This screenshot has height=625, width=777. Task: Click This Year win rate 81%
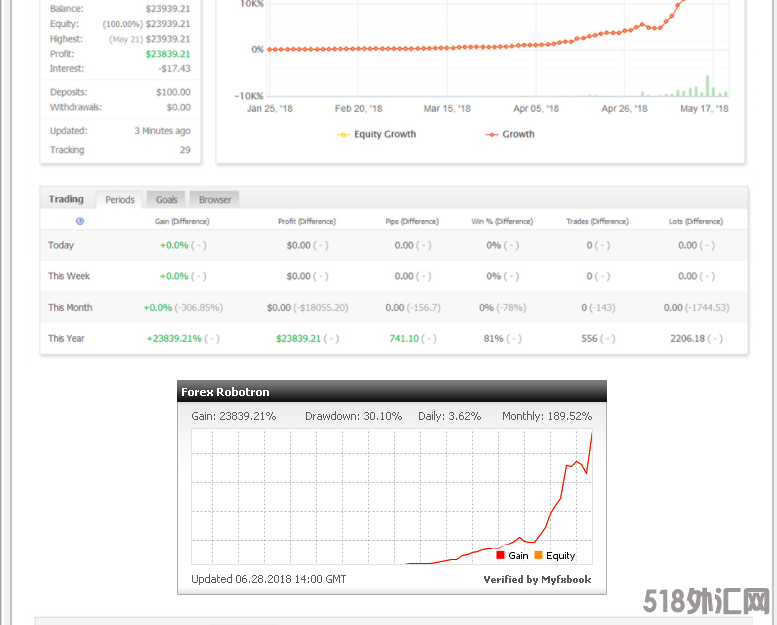click(x=494, y=339)
